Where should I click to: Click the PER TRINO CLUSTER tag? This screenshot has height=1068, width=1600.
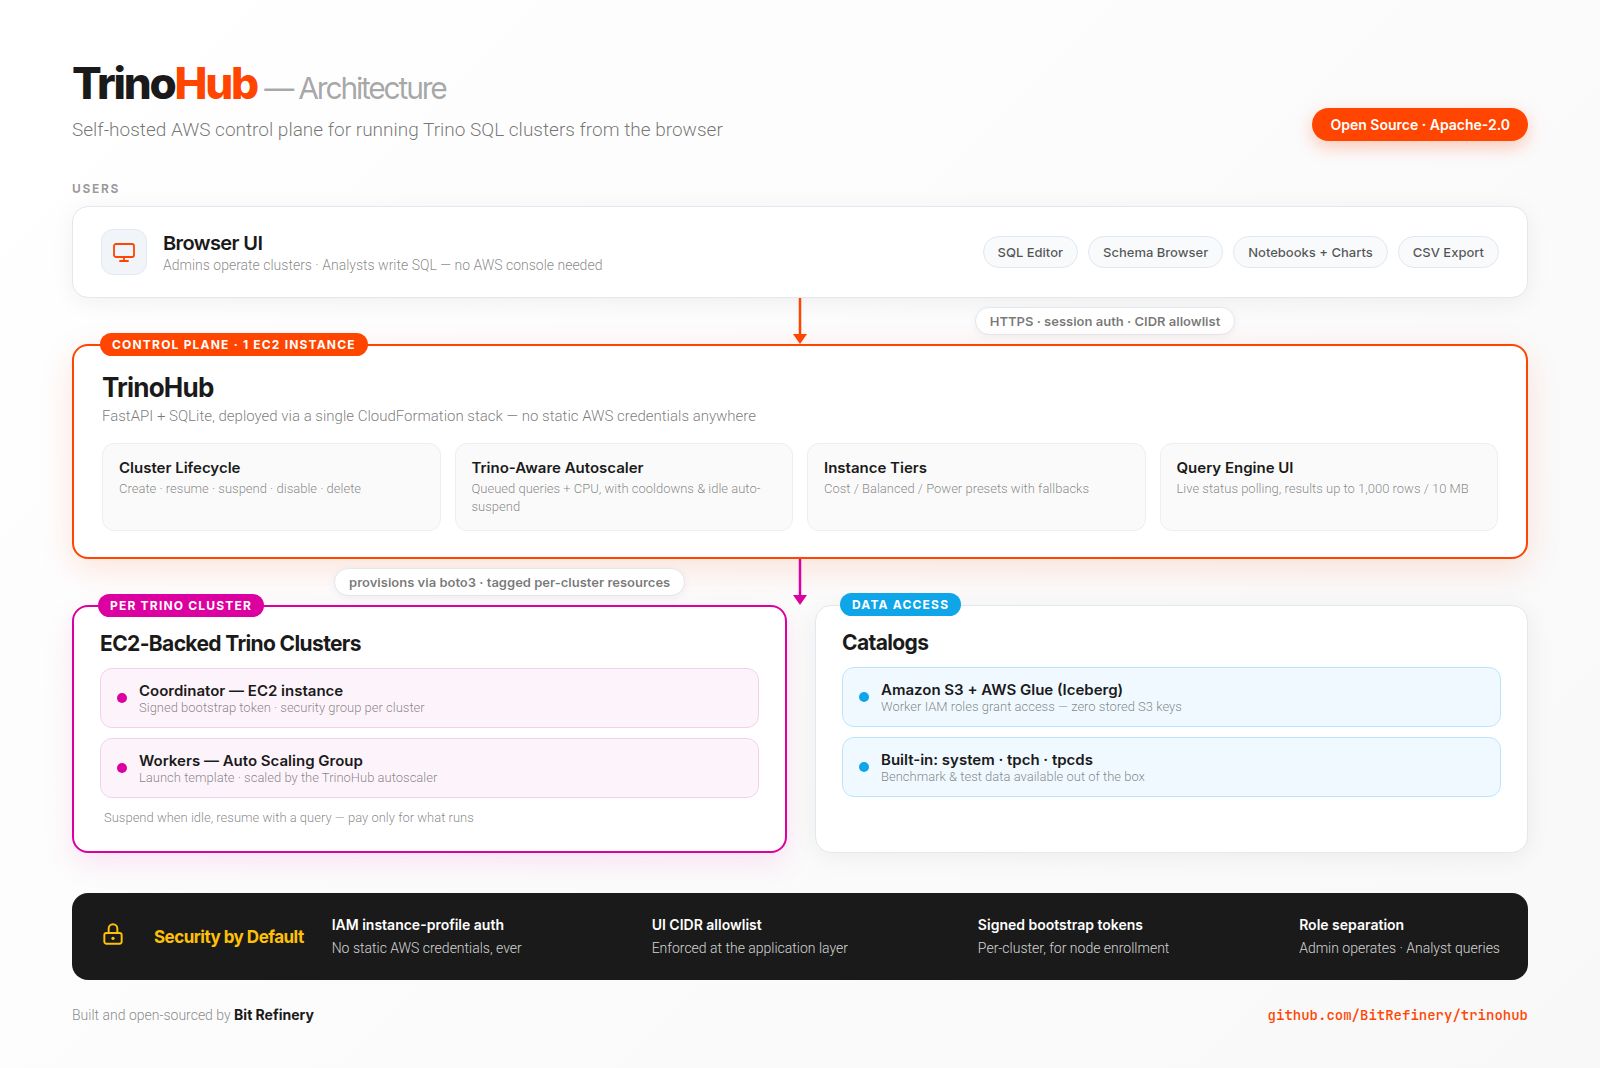[181, 605]
